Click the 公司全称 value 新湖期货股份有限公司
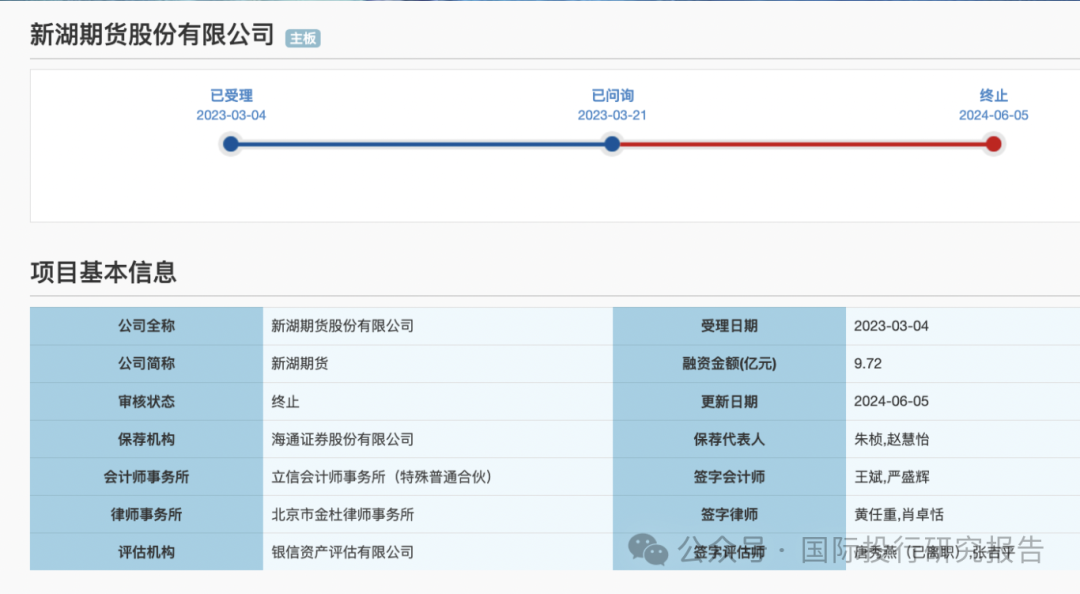Viewport: 1080px width, 594px height. 438,326
